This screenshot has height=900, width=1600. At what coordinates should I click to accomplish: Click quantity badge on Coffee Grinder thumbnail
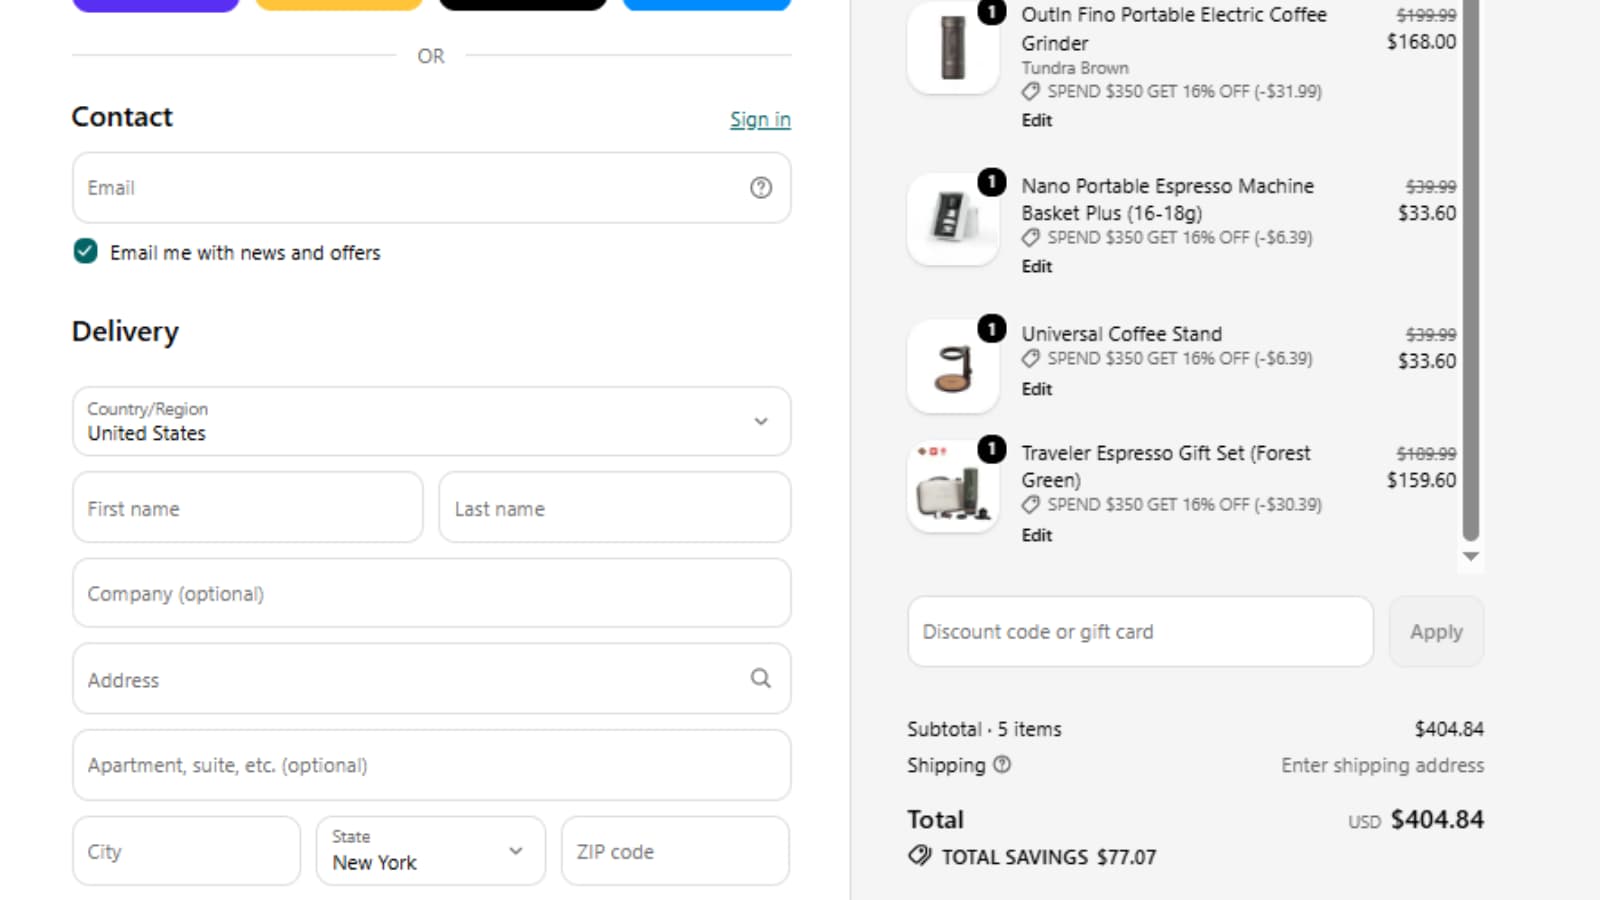[x=991, y=12]
